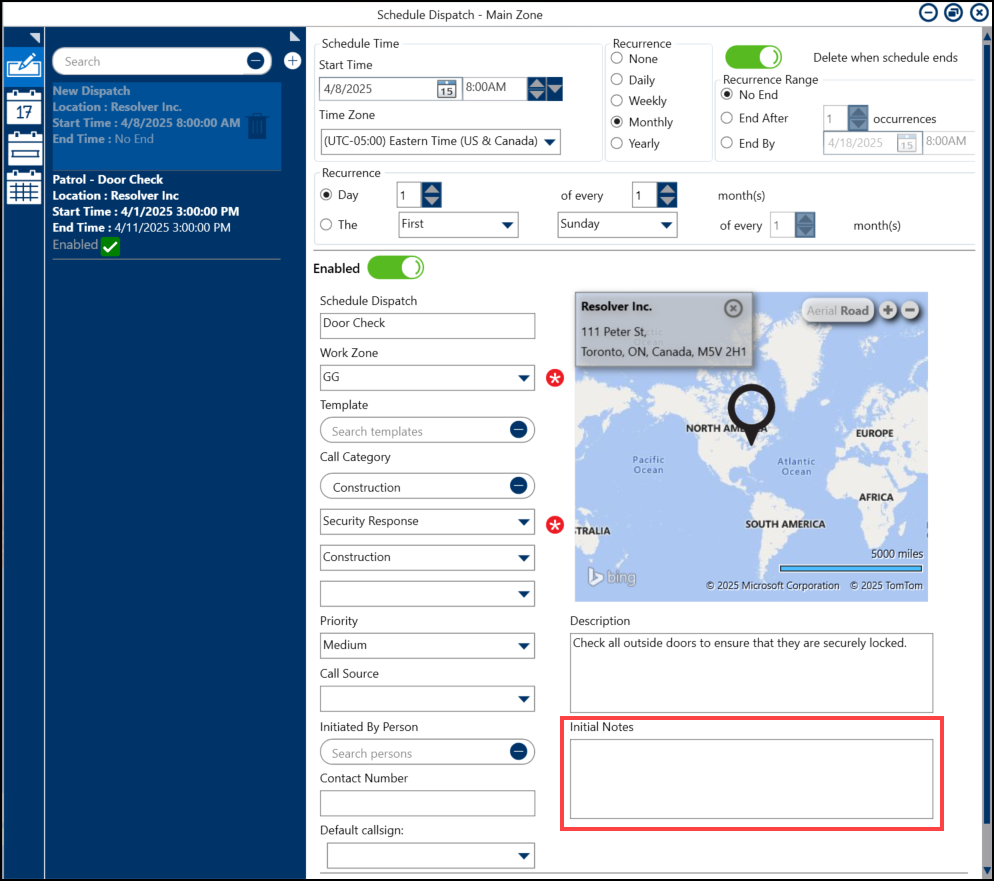Select the Weekly recurrence radio button

[x=617, y=101]
